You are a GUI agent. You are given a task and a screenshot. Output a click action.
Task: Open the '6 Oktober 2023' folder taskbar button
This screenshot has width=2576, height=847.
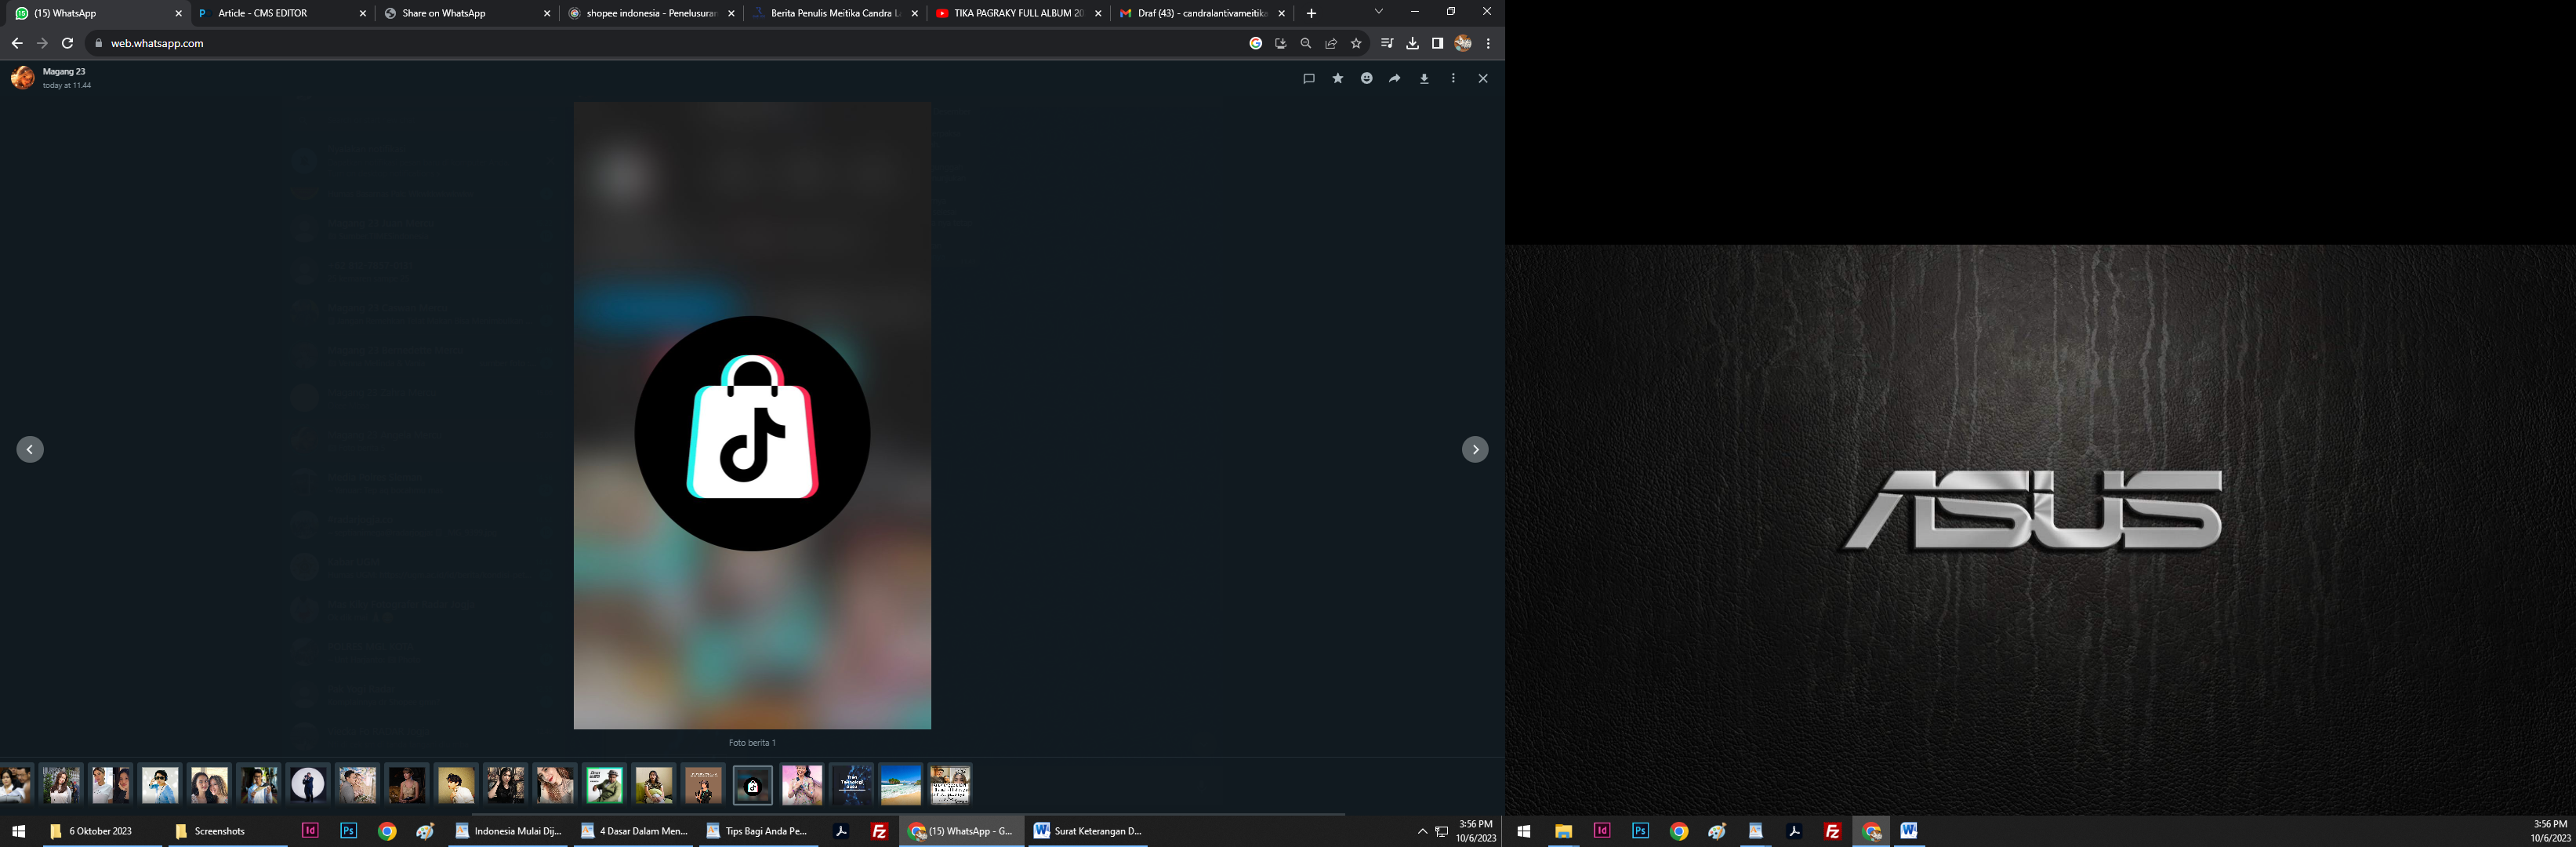point(101,831)
